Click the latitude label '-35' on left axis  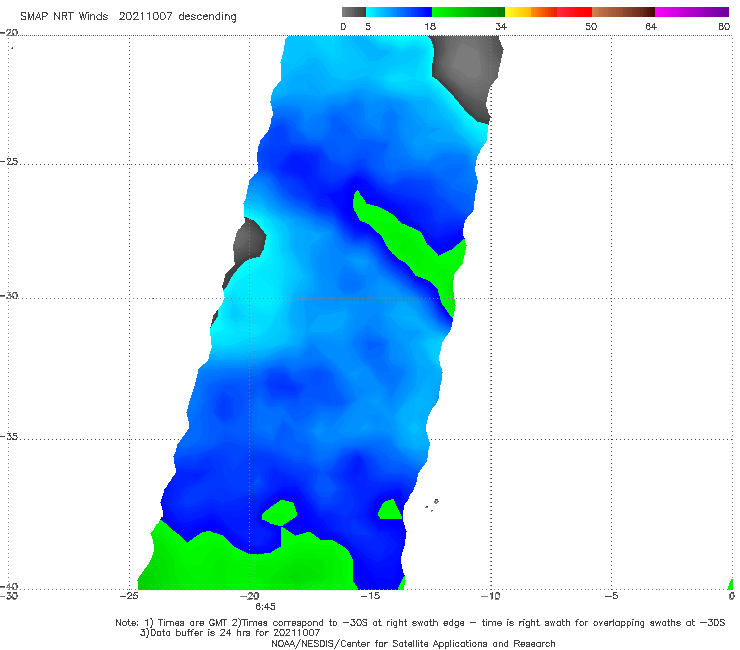9,437
